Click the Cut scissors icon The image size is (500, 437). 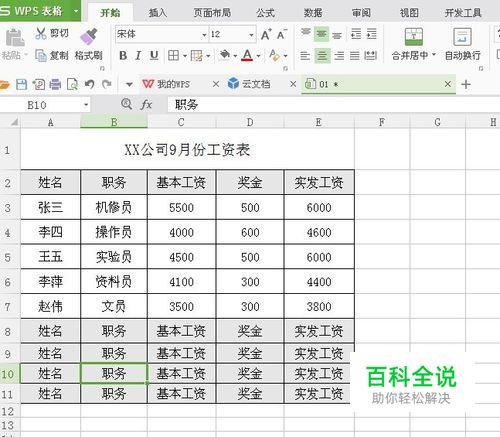click(41, 33)
